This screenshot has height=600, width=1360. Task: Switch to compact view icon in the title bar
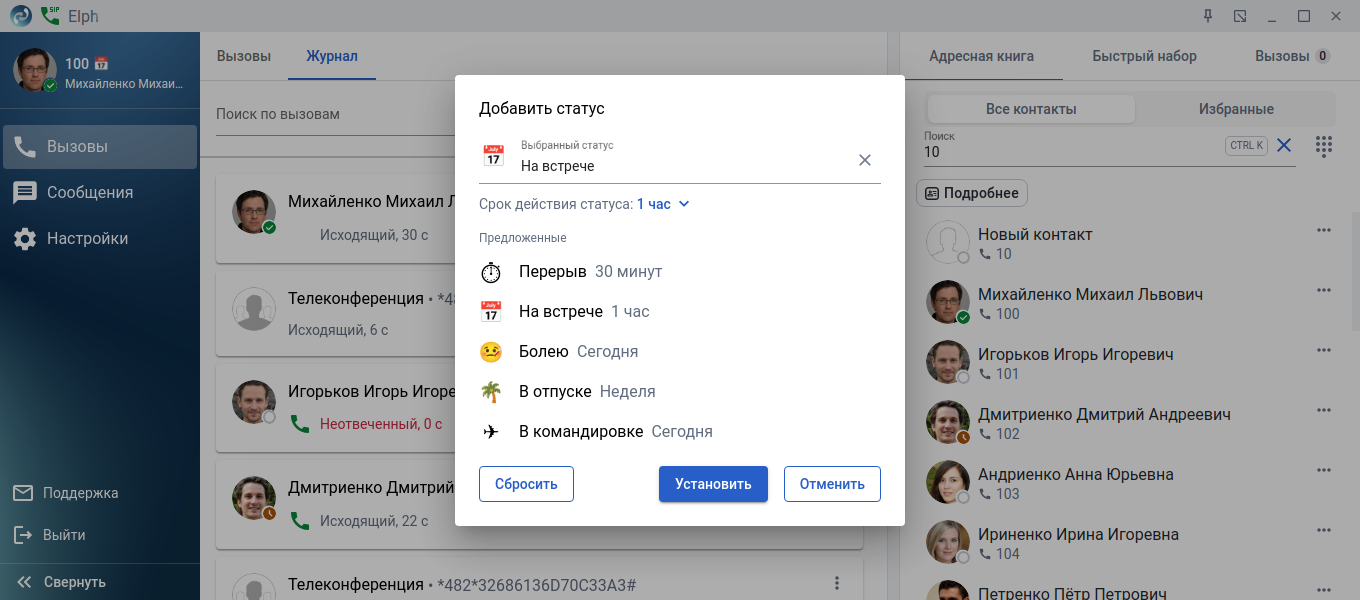tap(1240, 16)
